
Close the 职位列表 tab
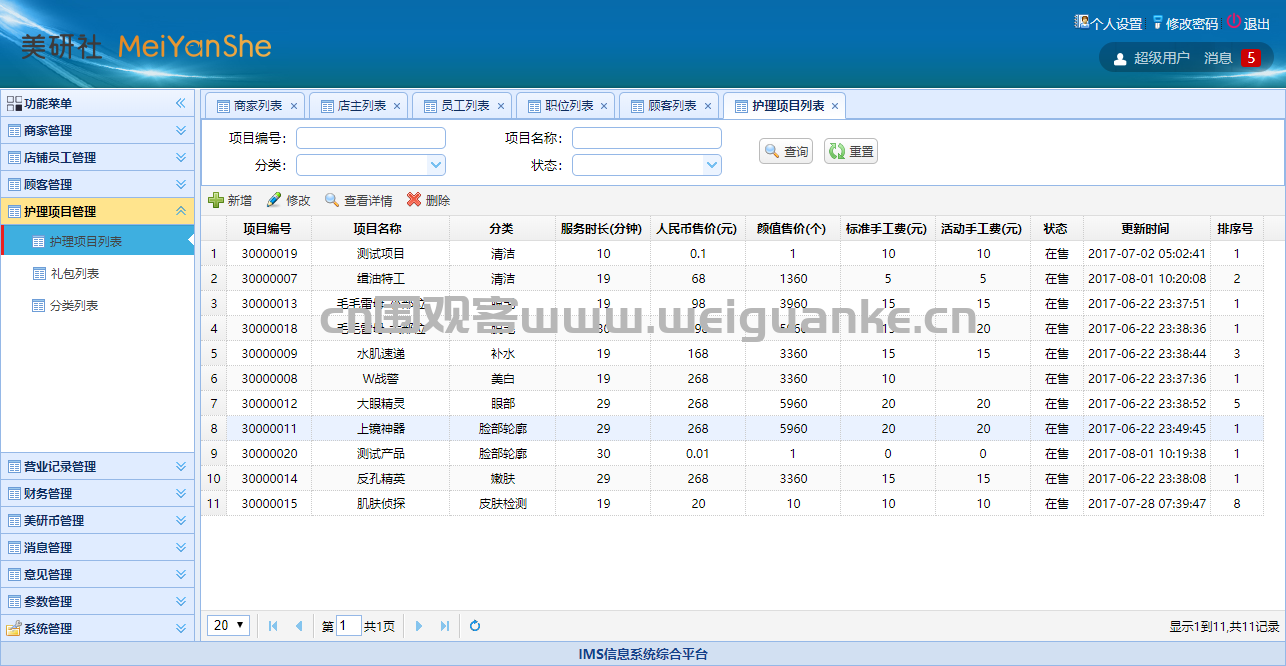tap(604, 106)
